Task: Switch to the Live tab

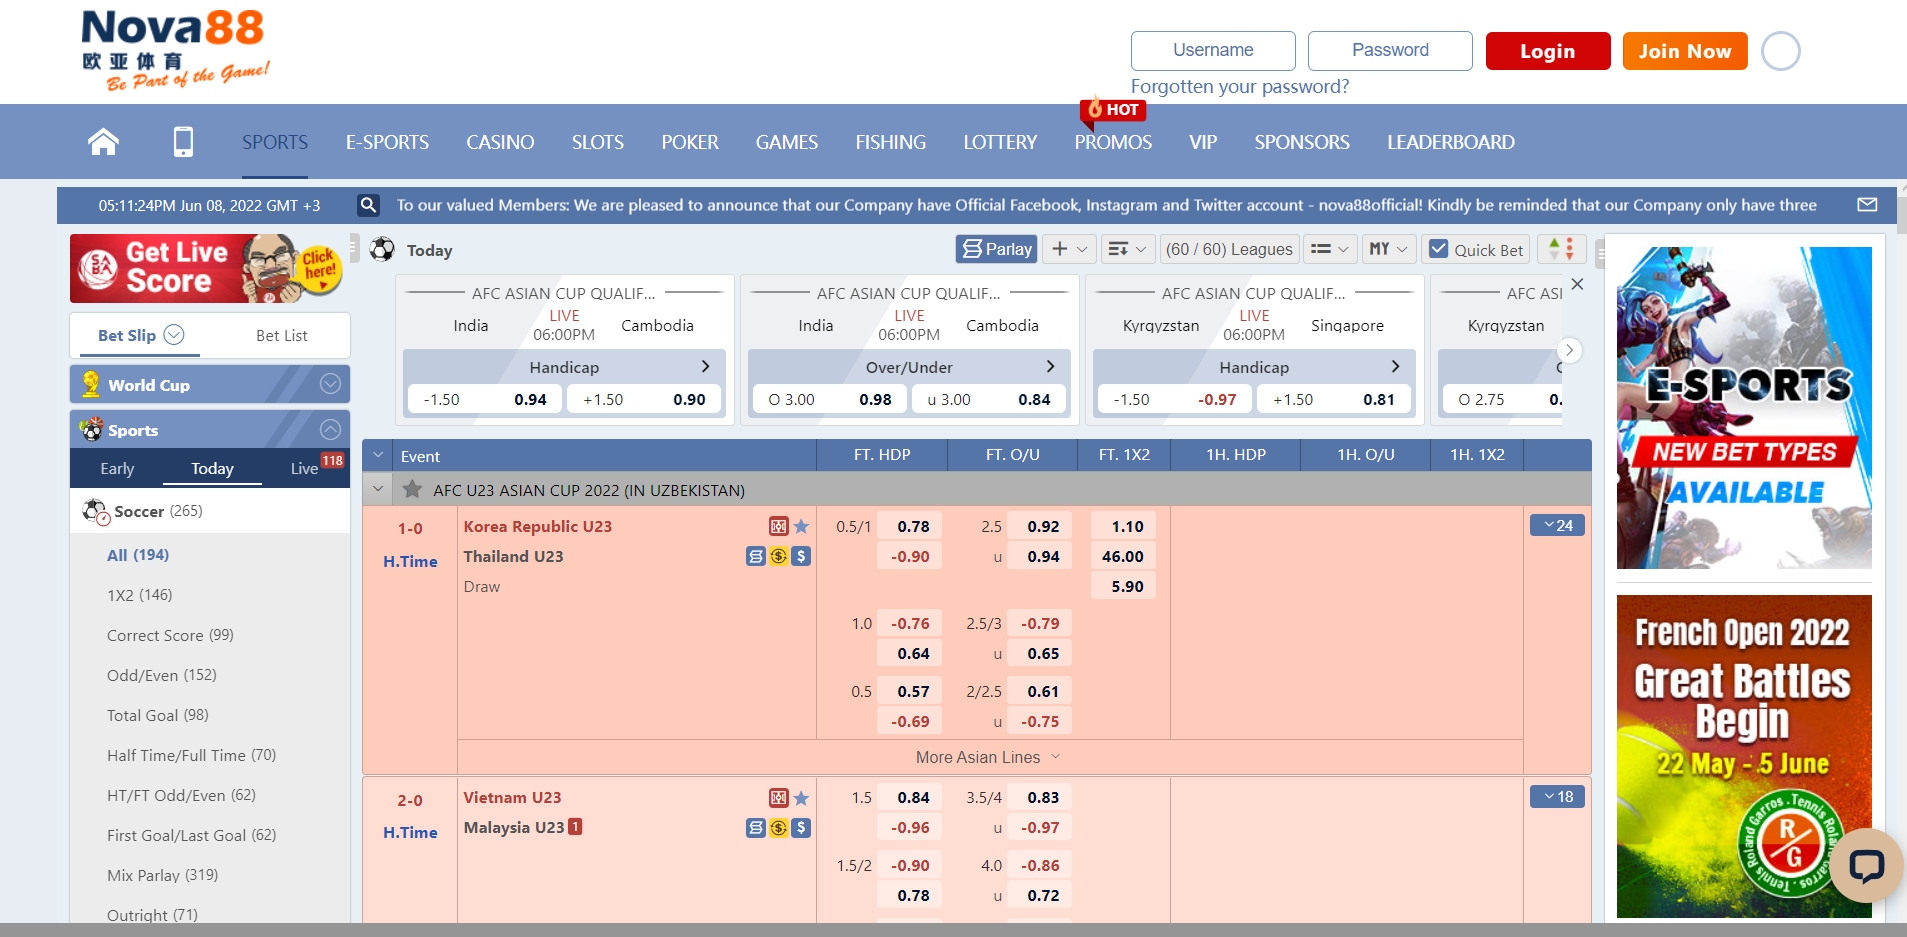Action: 304,468
